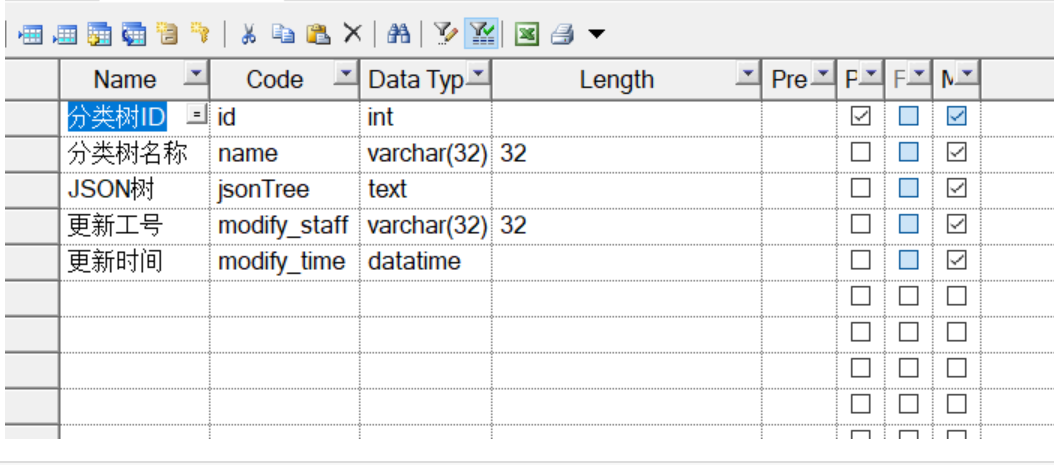1054x465 pixels.
Task: Enable the Primary checkbox for jsonTree row
Action: click(x=860, y=189)
